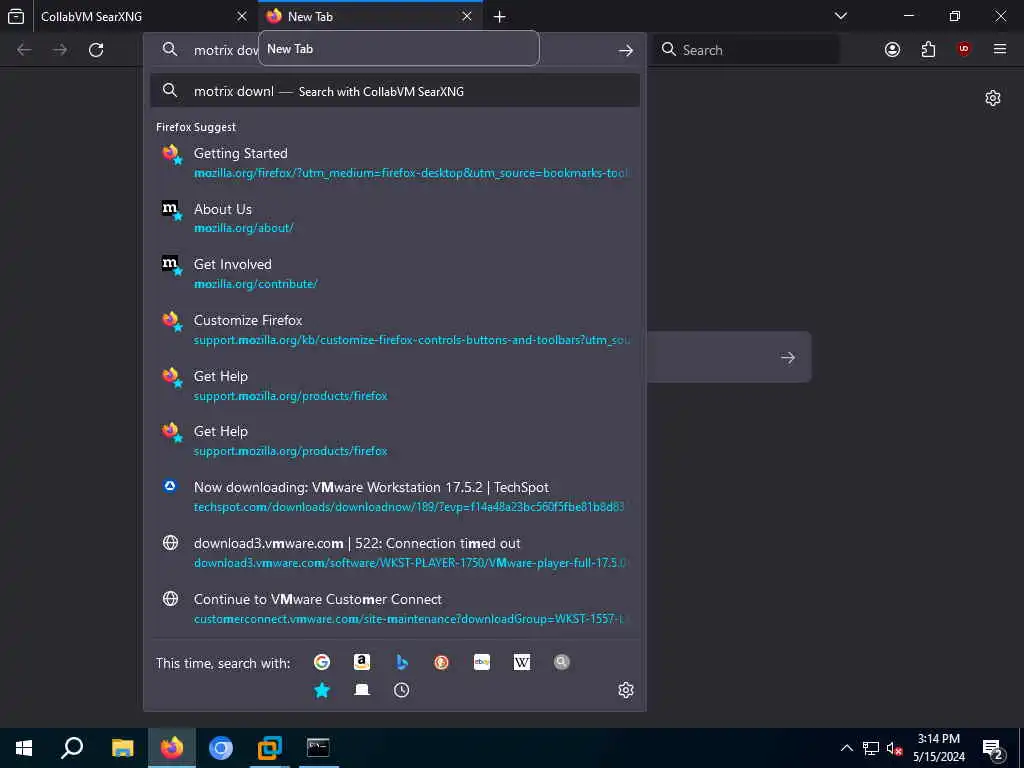The height and width of the screenshot is (768, 1024).
Task: Click the toolbar Search box
Action: 746,50
